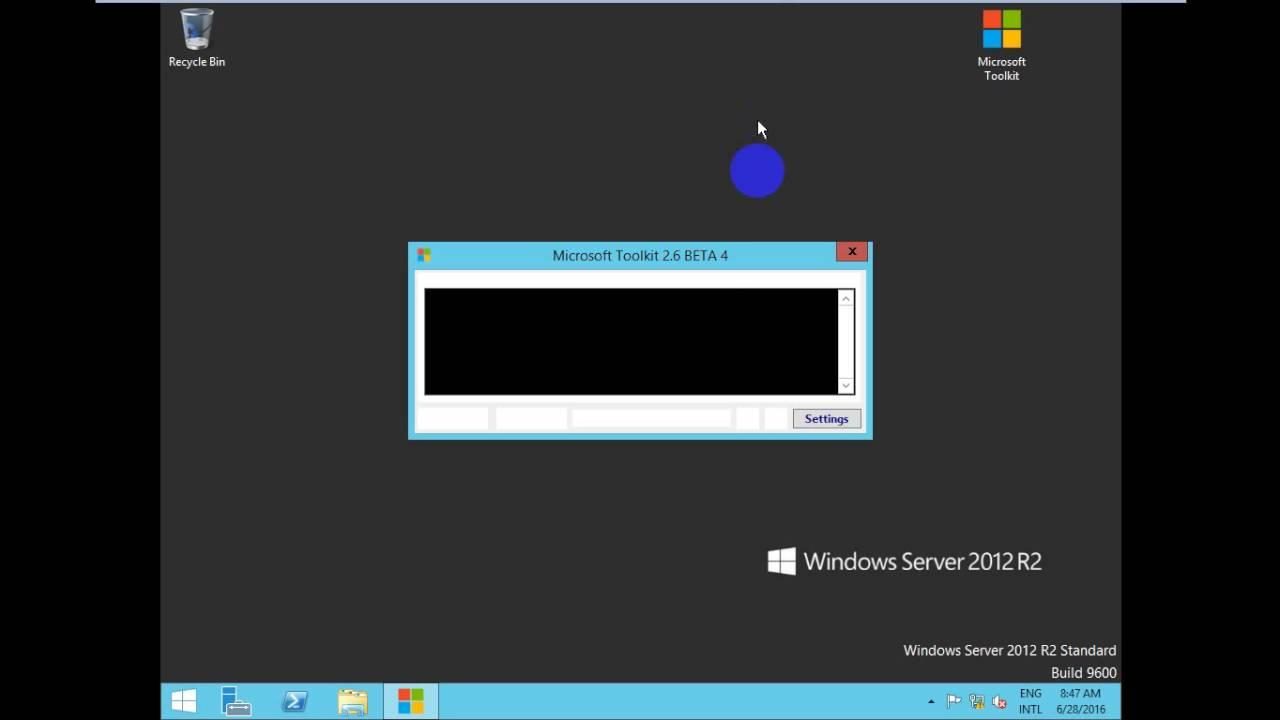Switch ENG INTL input language
The height and width of the screenshot is (720, 1280).
[x=1030, y=701]
